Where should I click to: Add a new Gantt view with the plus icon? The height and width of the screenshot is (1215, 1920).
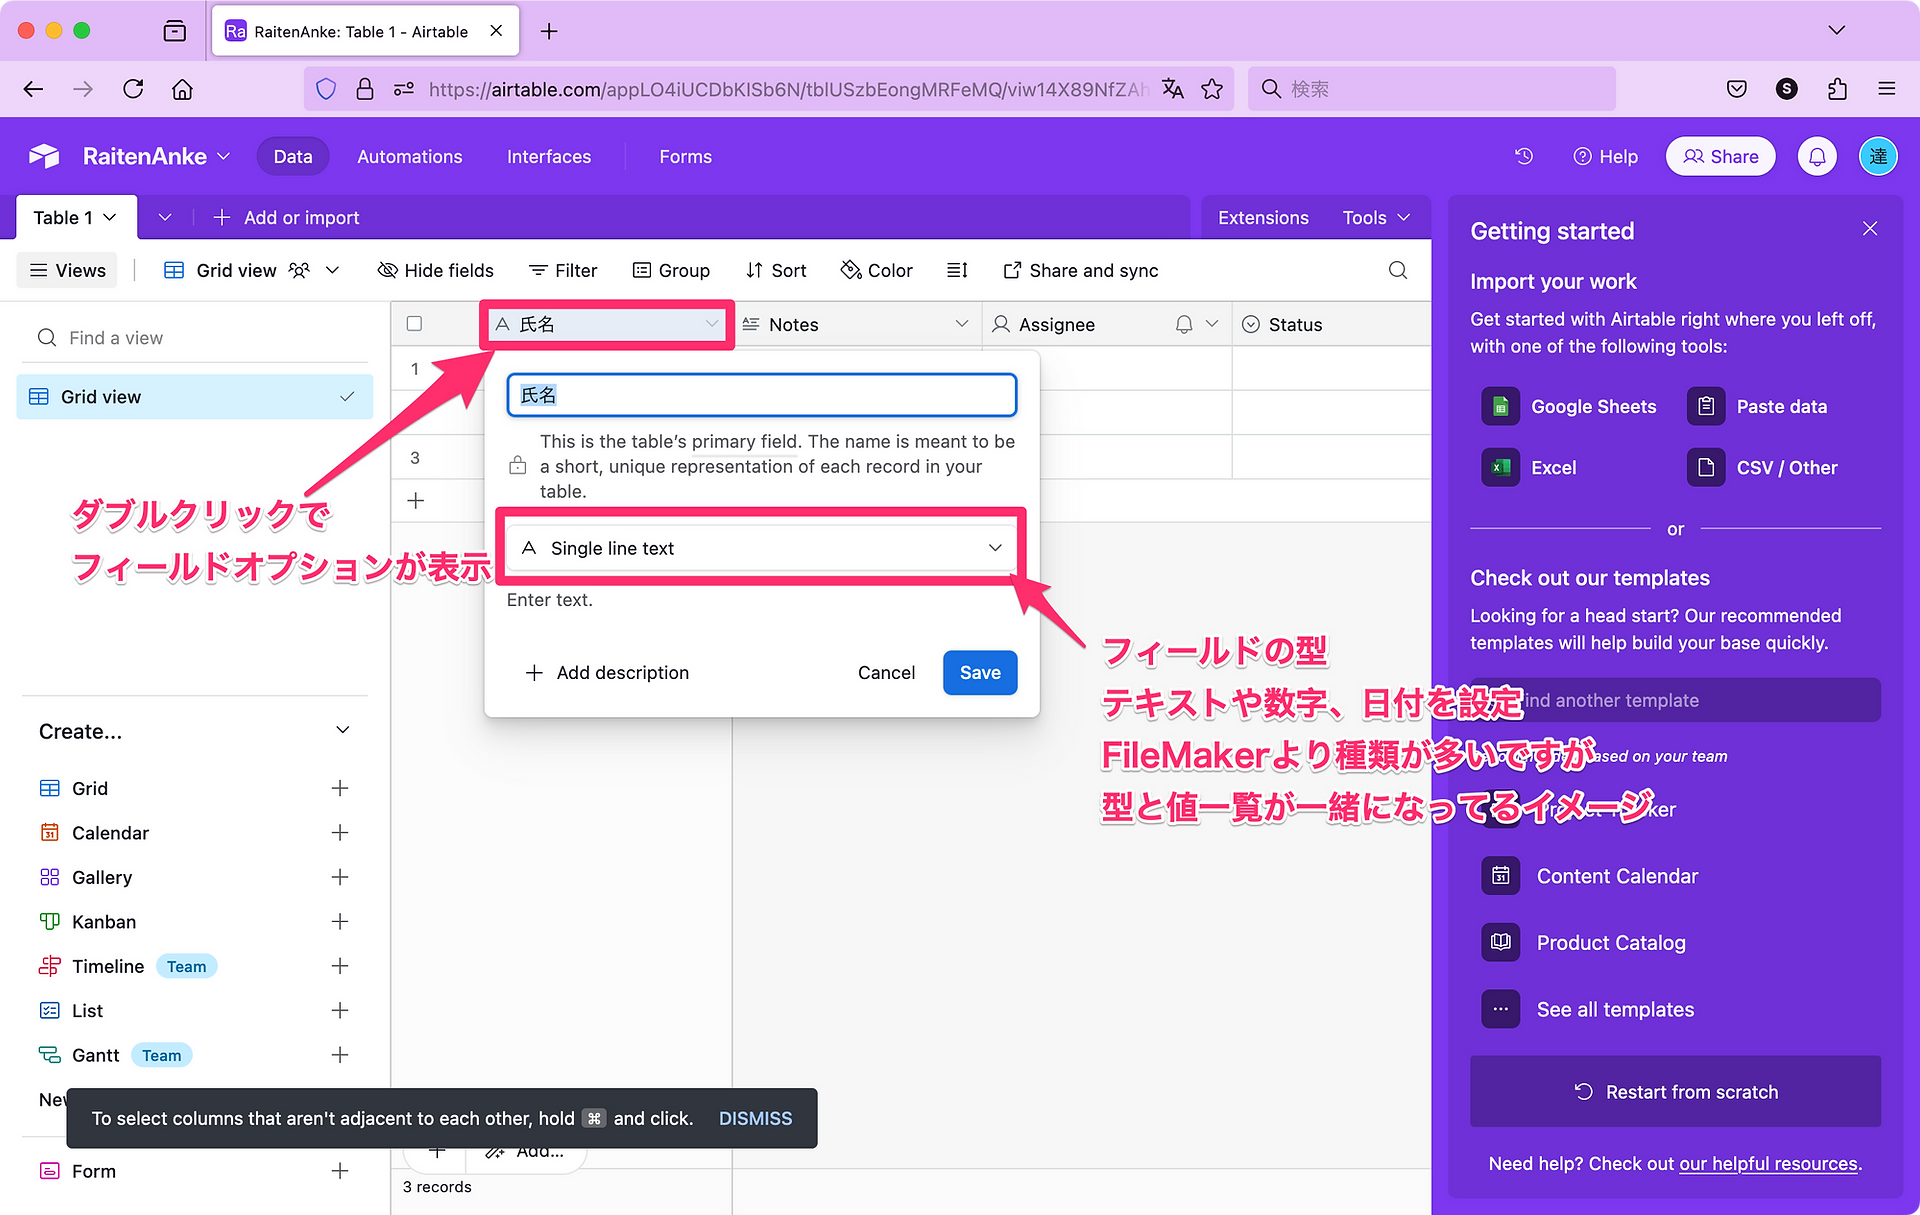340,1055
